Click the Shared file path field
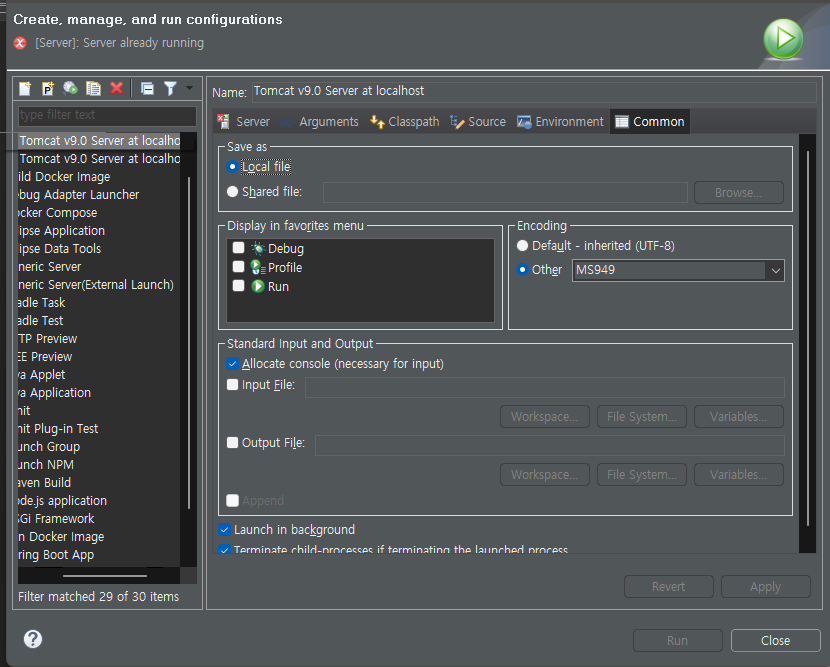 click(x=505, y=193)
